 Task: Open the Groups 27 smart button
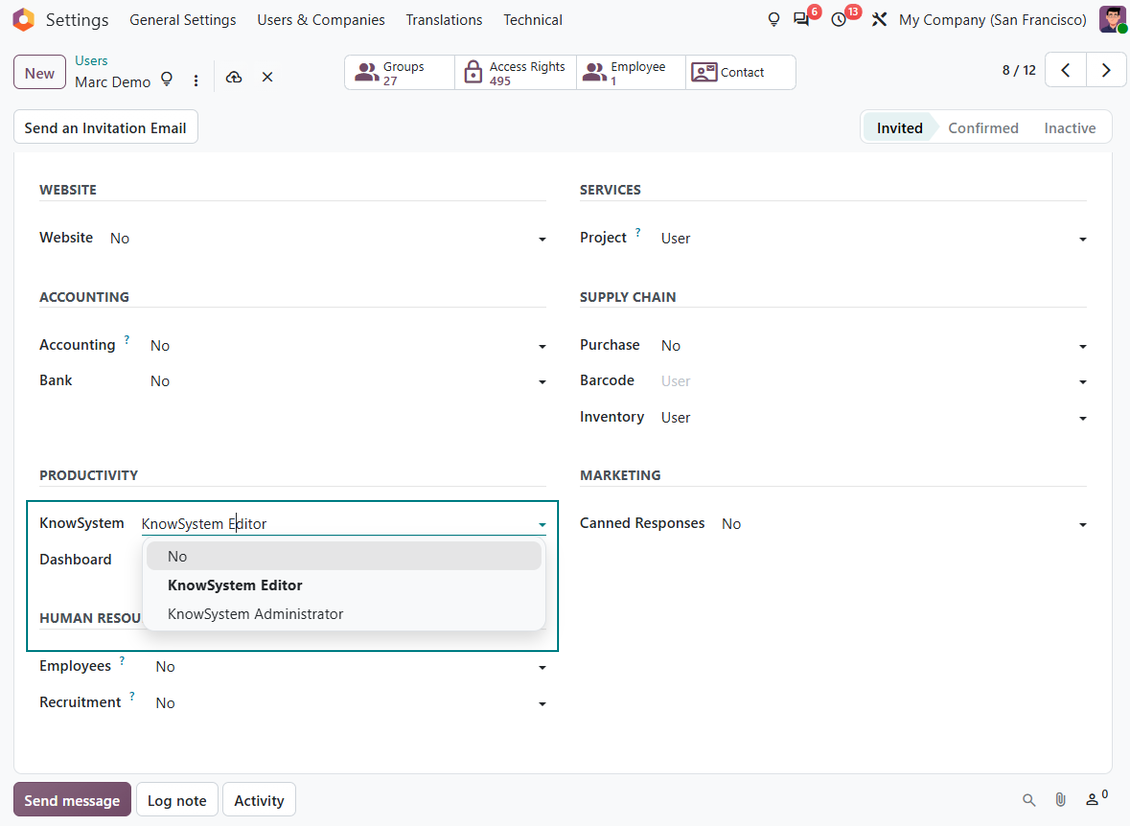pyautogui.click(x=399, y=72)
